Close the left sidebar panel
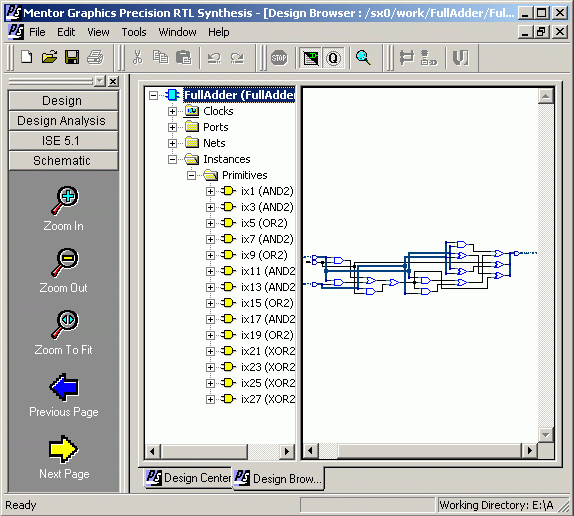Image resolution: width=574 pixels, height=516 pixels. 113,81
